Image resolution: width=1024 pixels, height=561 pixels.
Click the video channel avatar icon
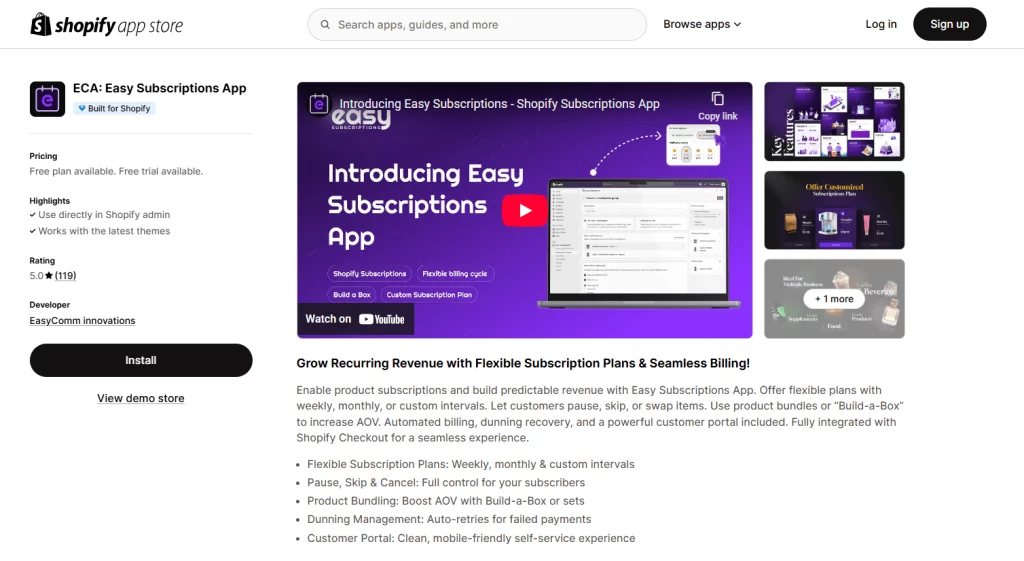coord(319,104)
